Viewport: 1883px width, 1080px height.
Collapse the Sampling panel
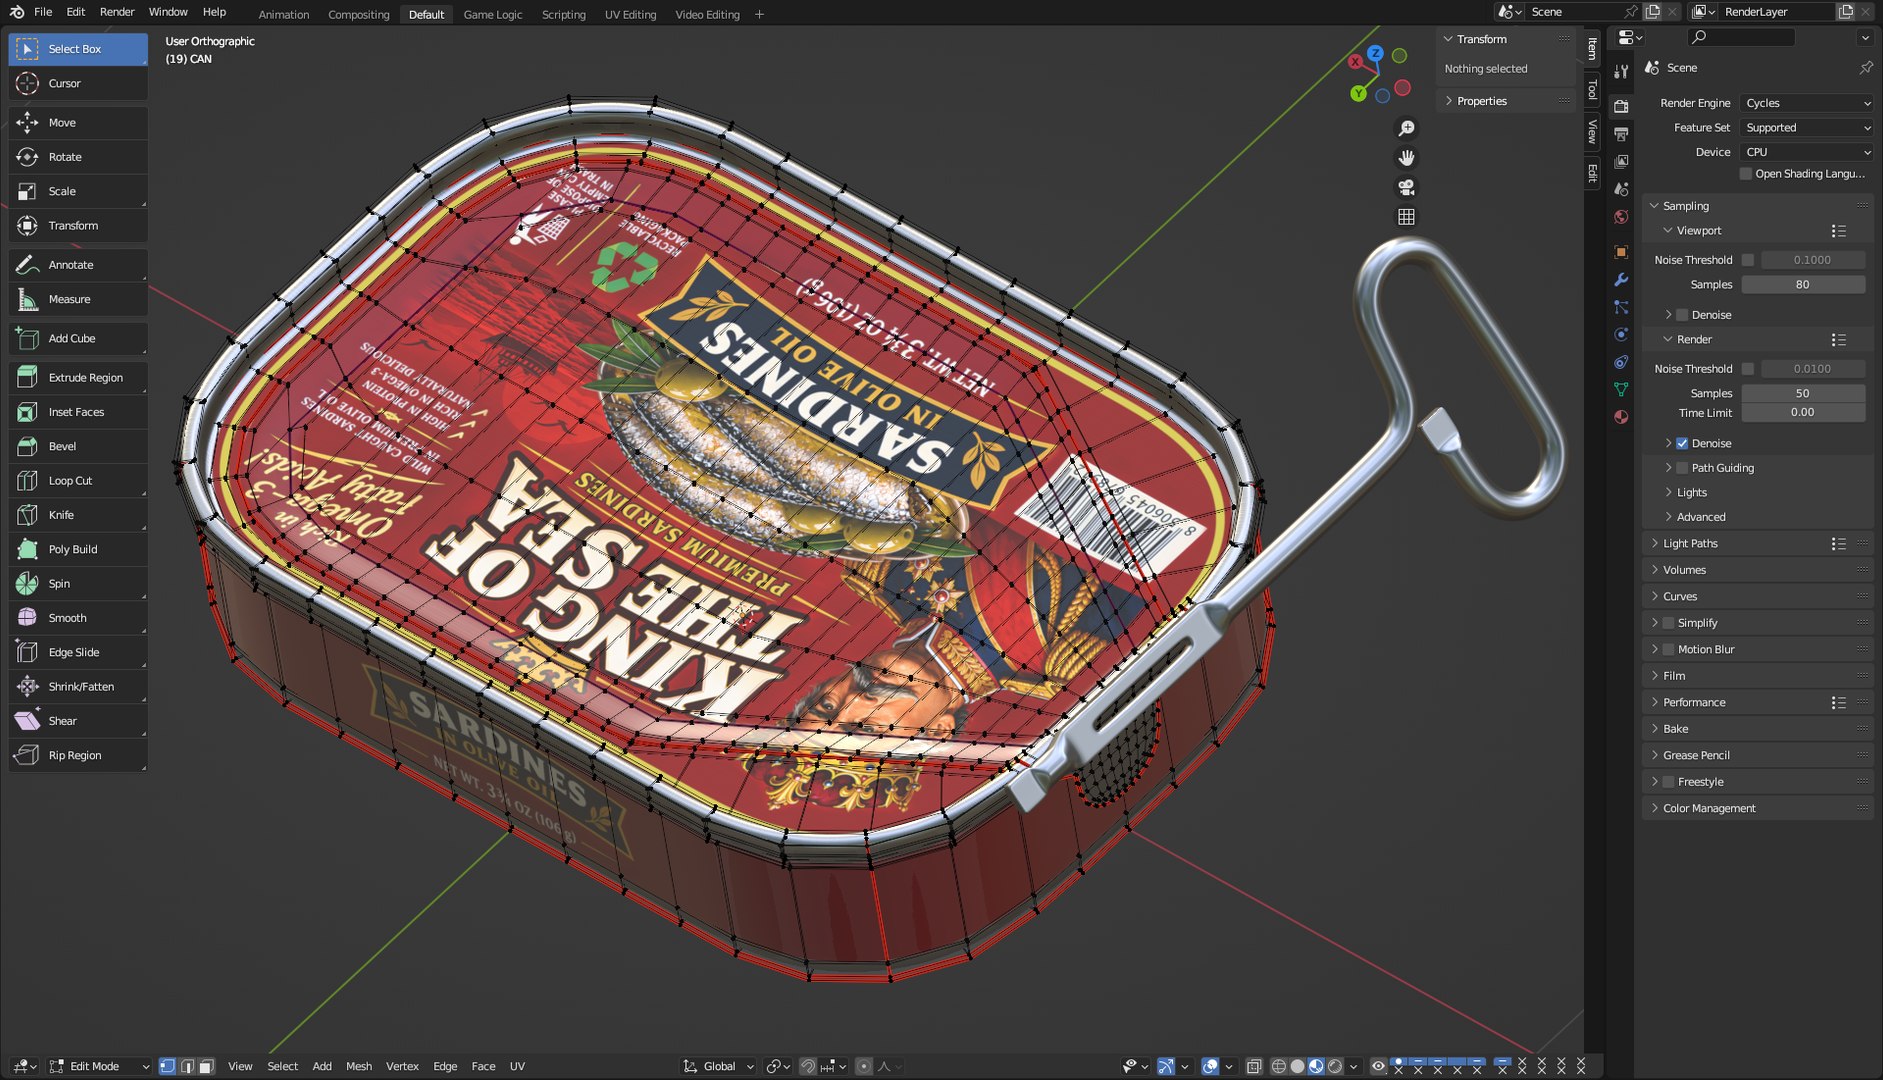tap(1686, 206)
